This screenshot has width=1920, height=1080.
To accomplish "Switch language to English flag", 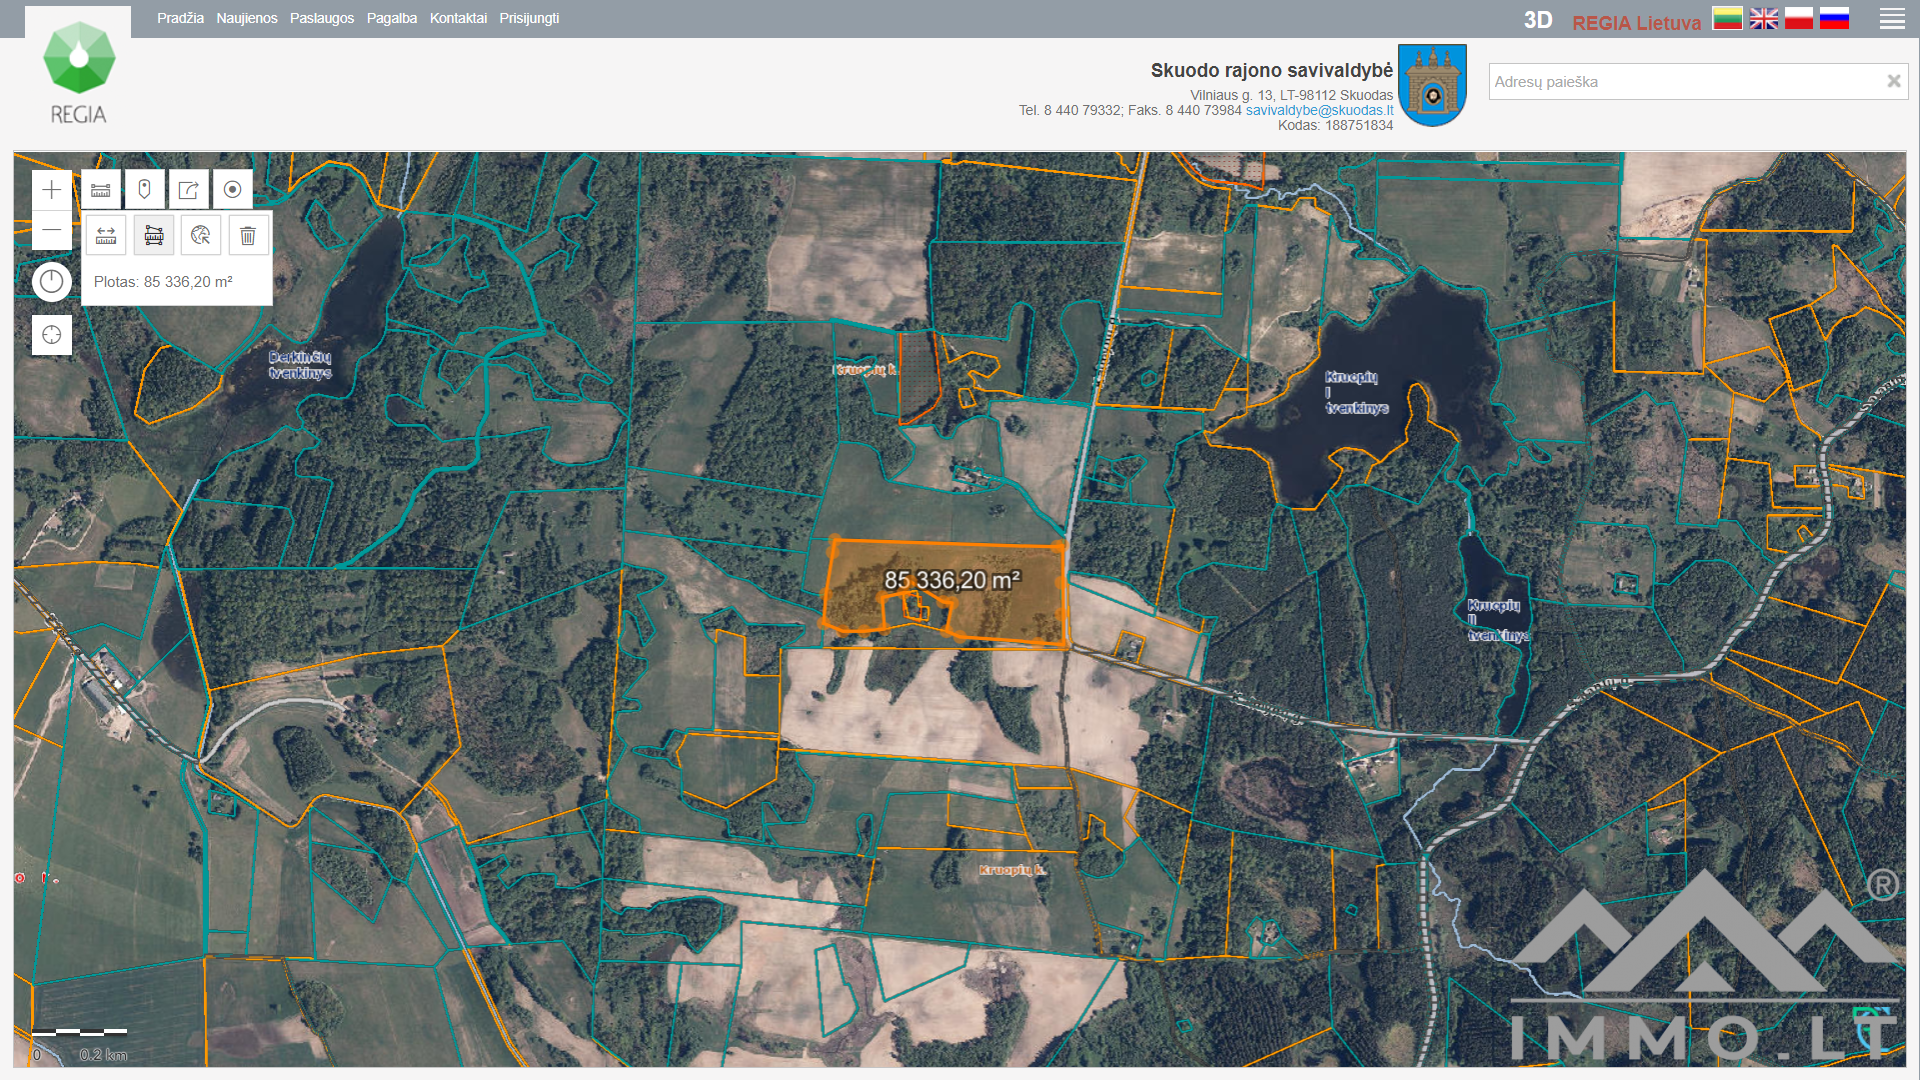I will coord(1763,18).
